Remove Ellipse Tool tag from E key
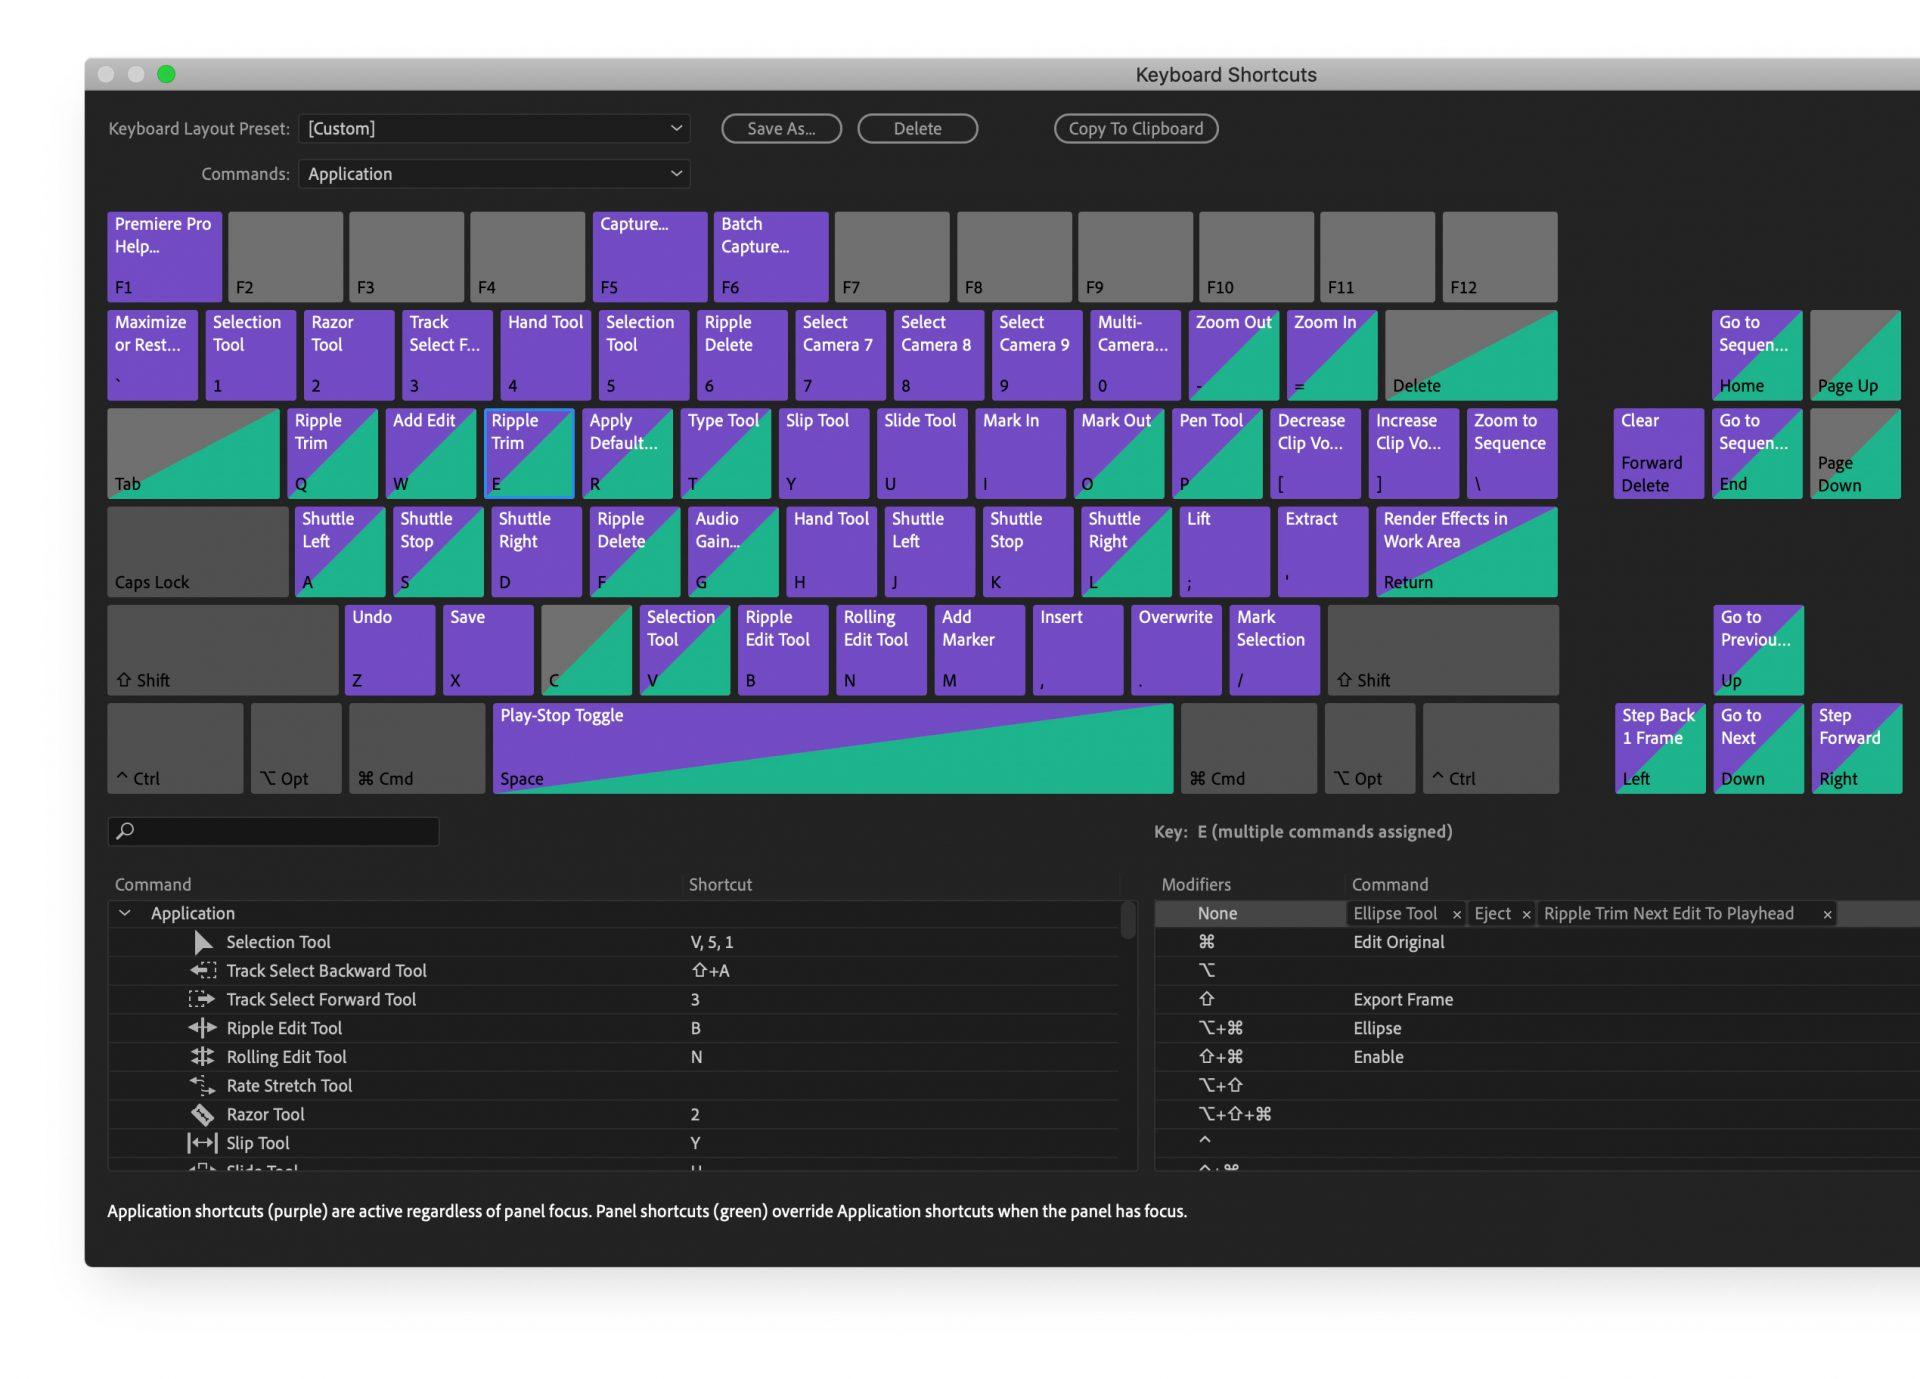Viewport: 1920px width, 1379px height. [1457, 914]
